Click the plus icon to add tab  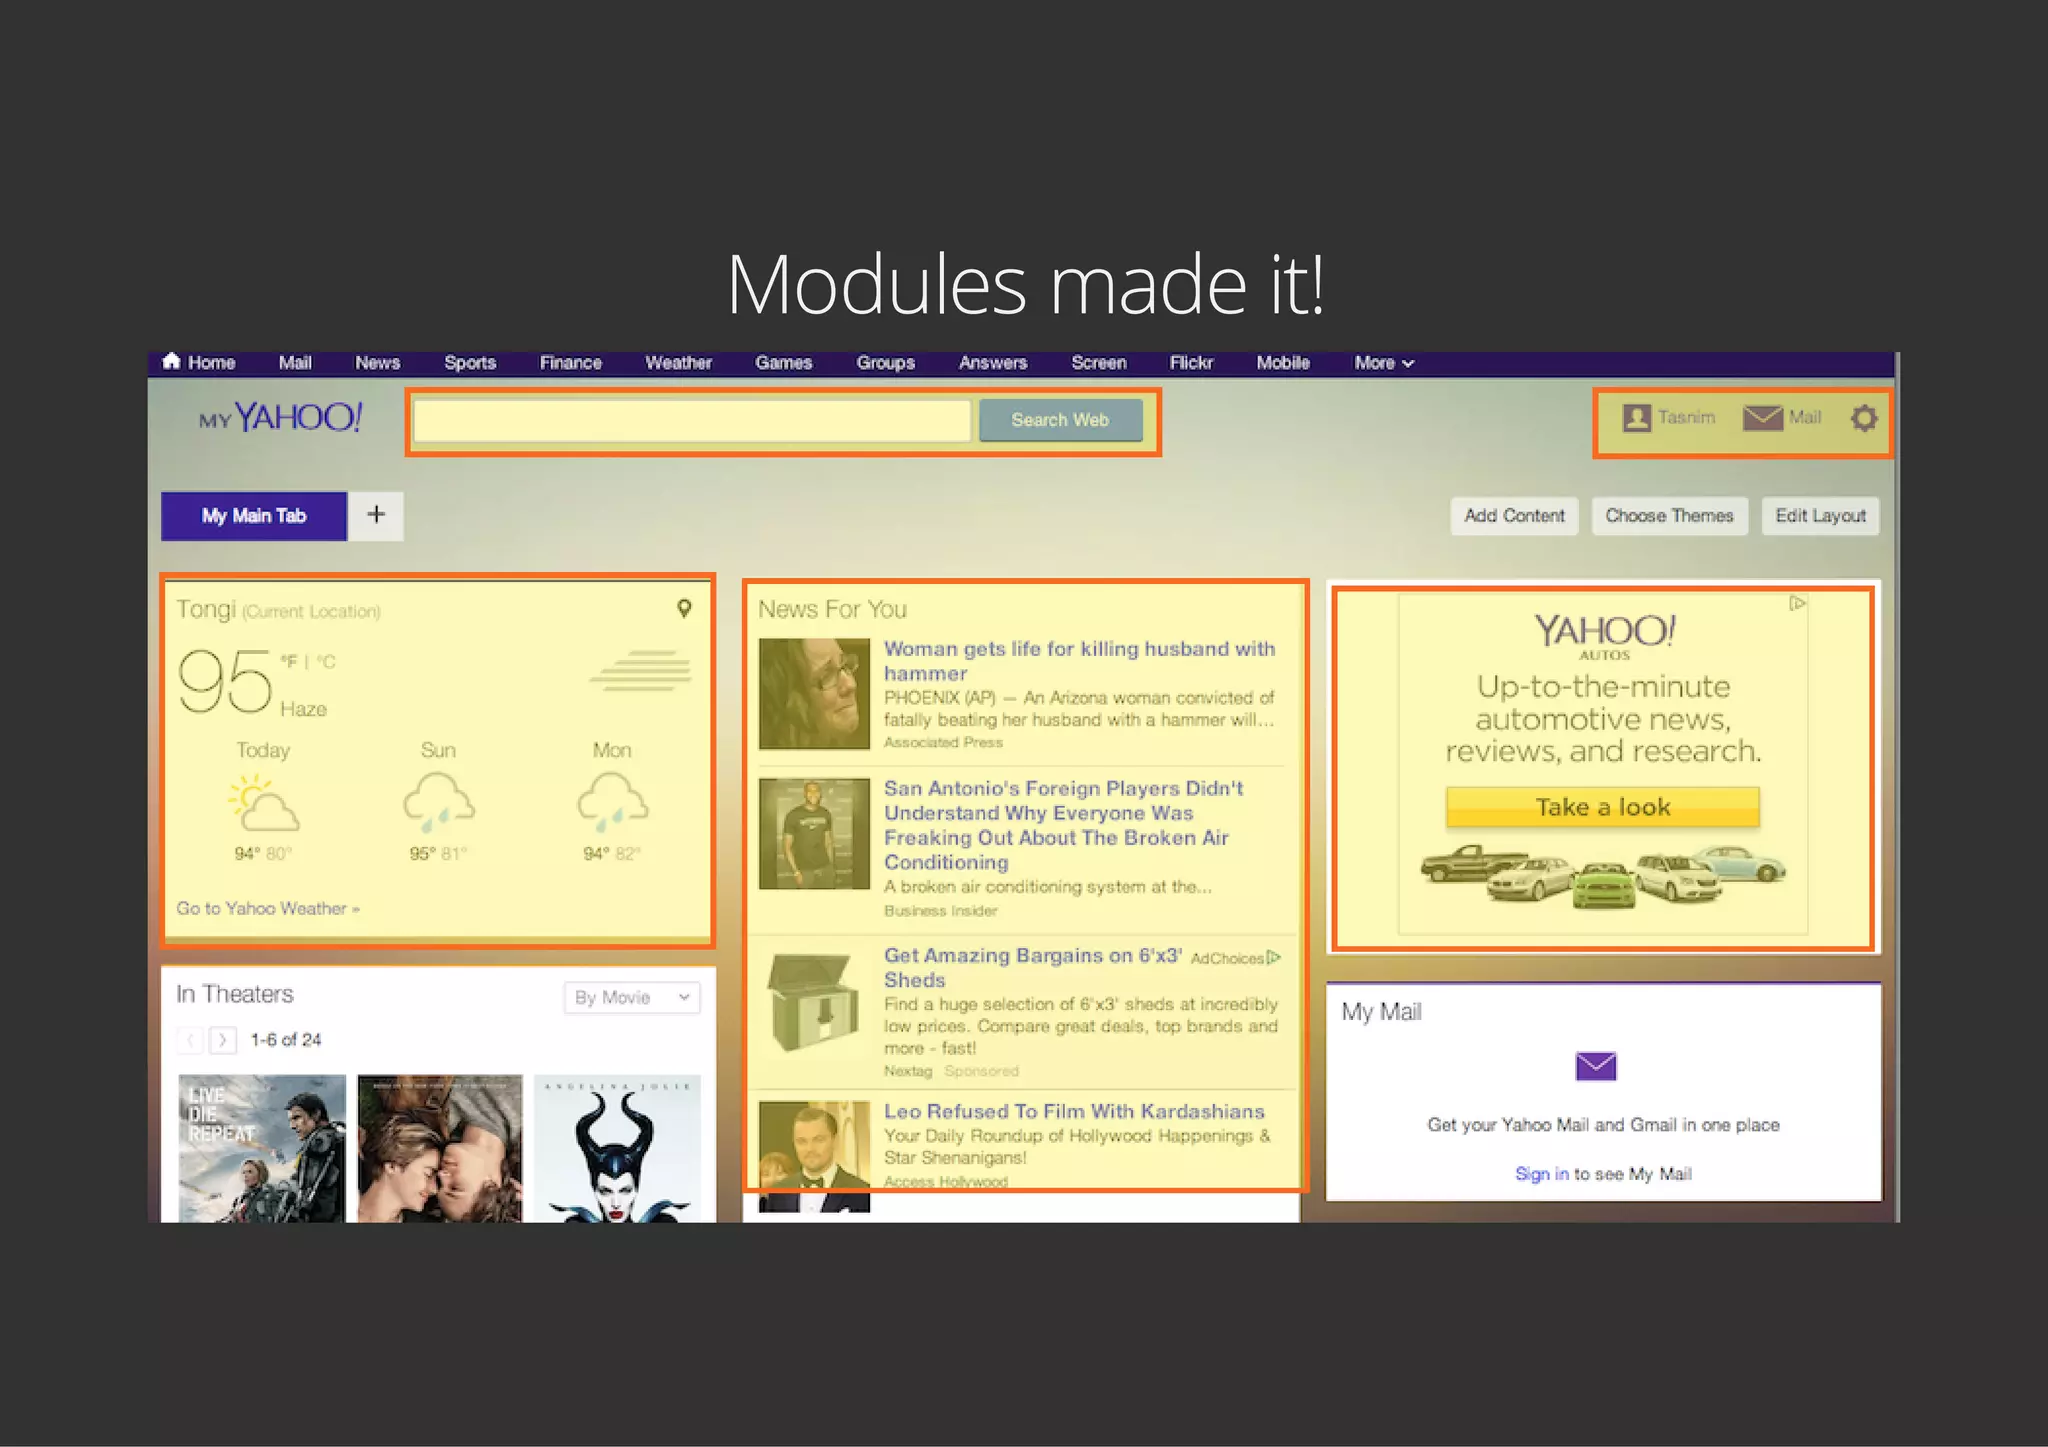376,515
